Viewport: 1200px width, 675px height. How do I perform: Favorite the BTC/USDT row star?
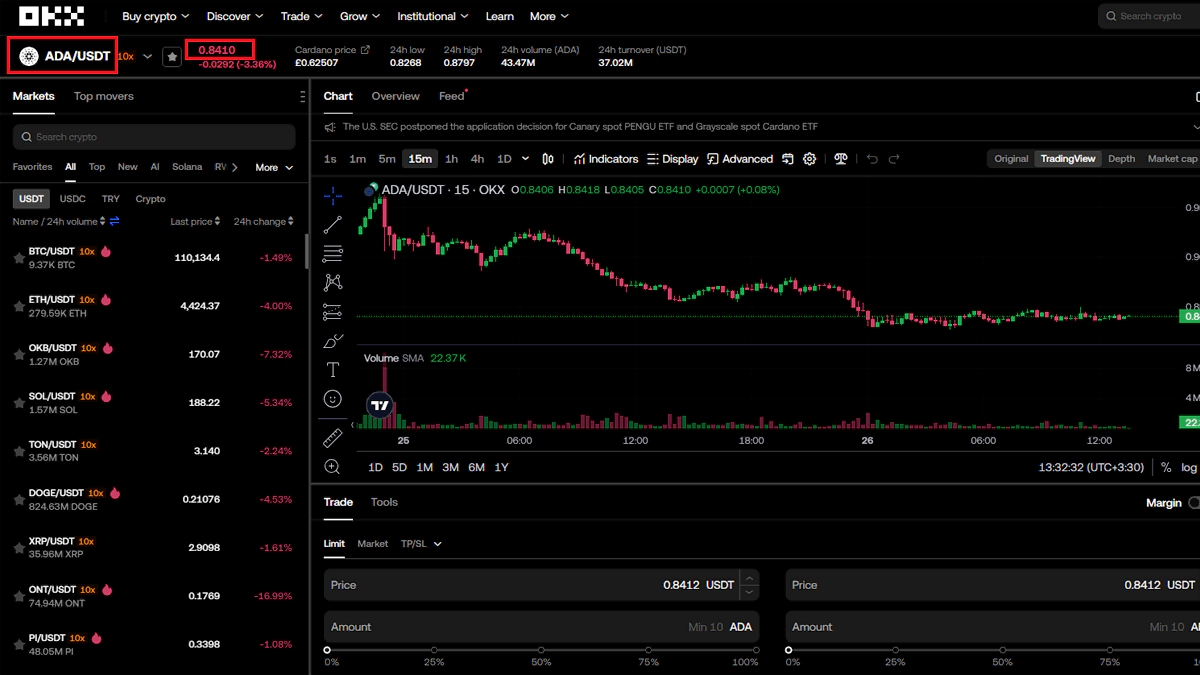[x=19, y=258]
